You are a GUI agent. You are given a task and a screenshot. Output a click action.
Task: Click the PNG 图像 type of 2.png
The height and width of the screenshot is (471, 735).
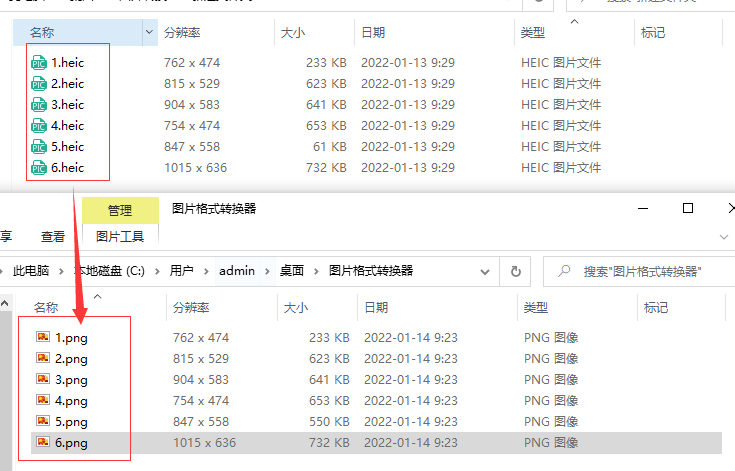pyautogui.click(x=551, y=359)
